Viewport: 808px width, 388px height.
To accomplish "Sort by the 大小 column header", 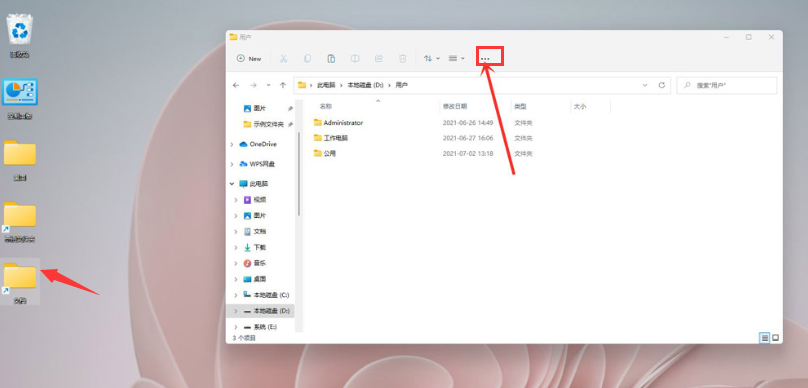I will point(580,107).
